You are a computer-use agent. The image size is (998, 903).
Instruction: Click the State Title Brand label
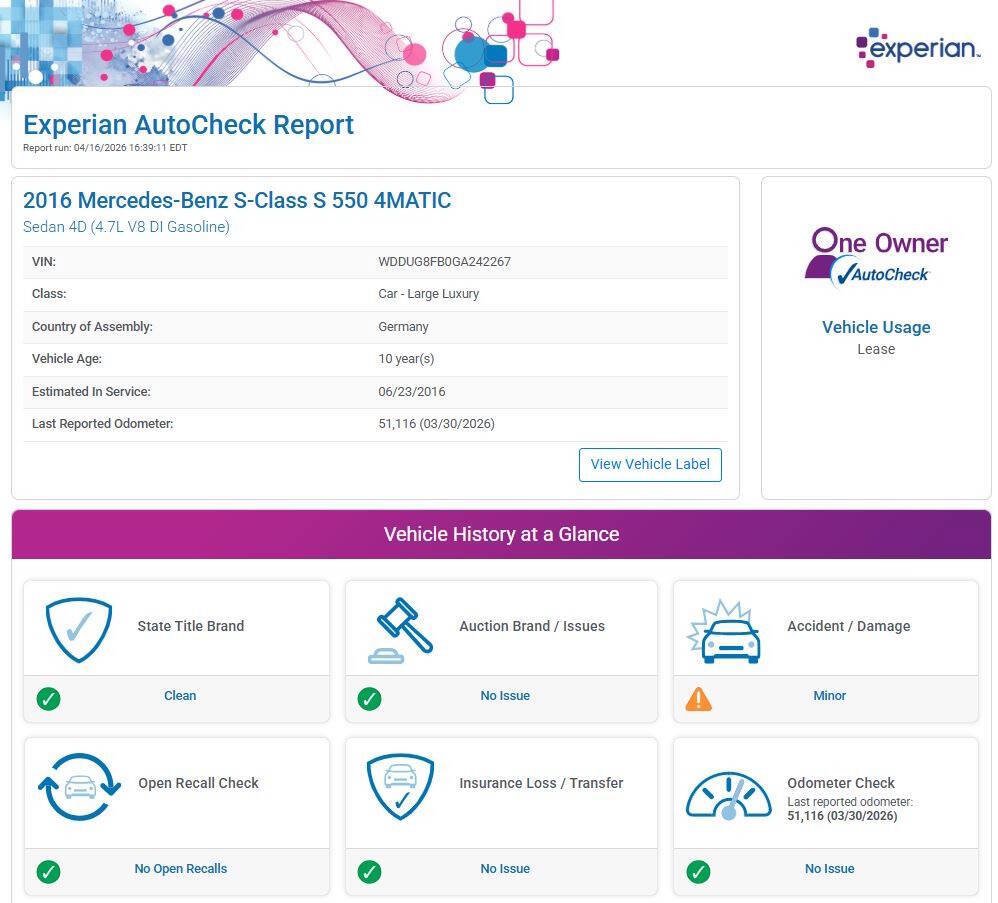click(190, 626)
